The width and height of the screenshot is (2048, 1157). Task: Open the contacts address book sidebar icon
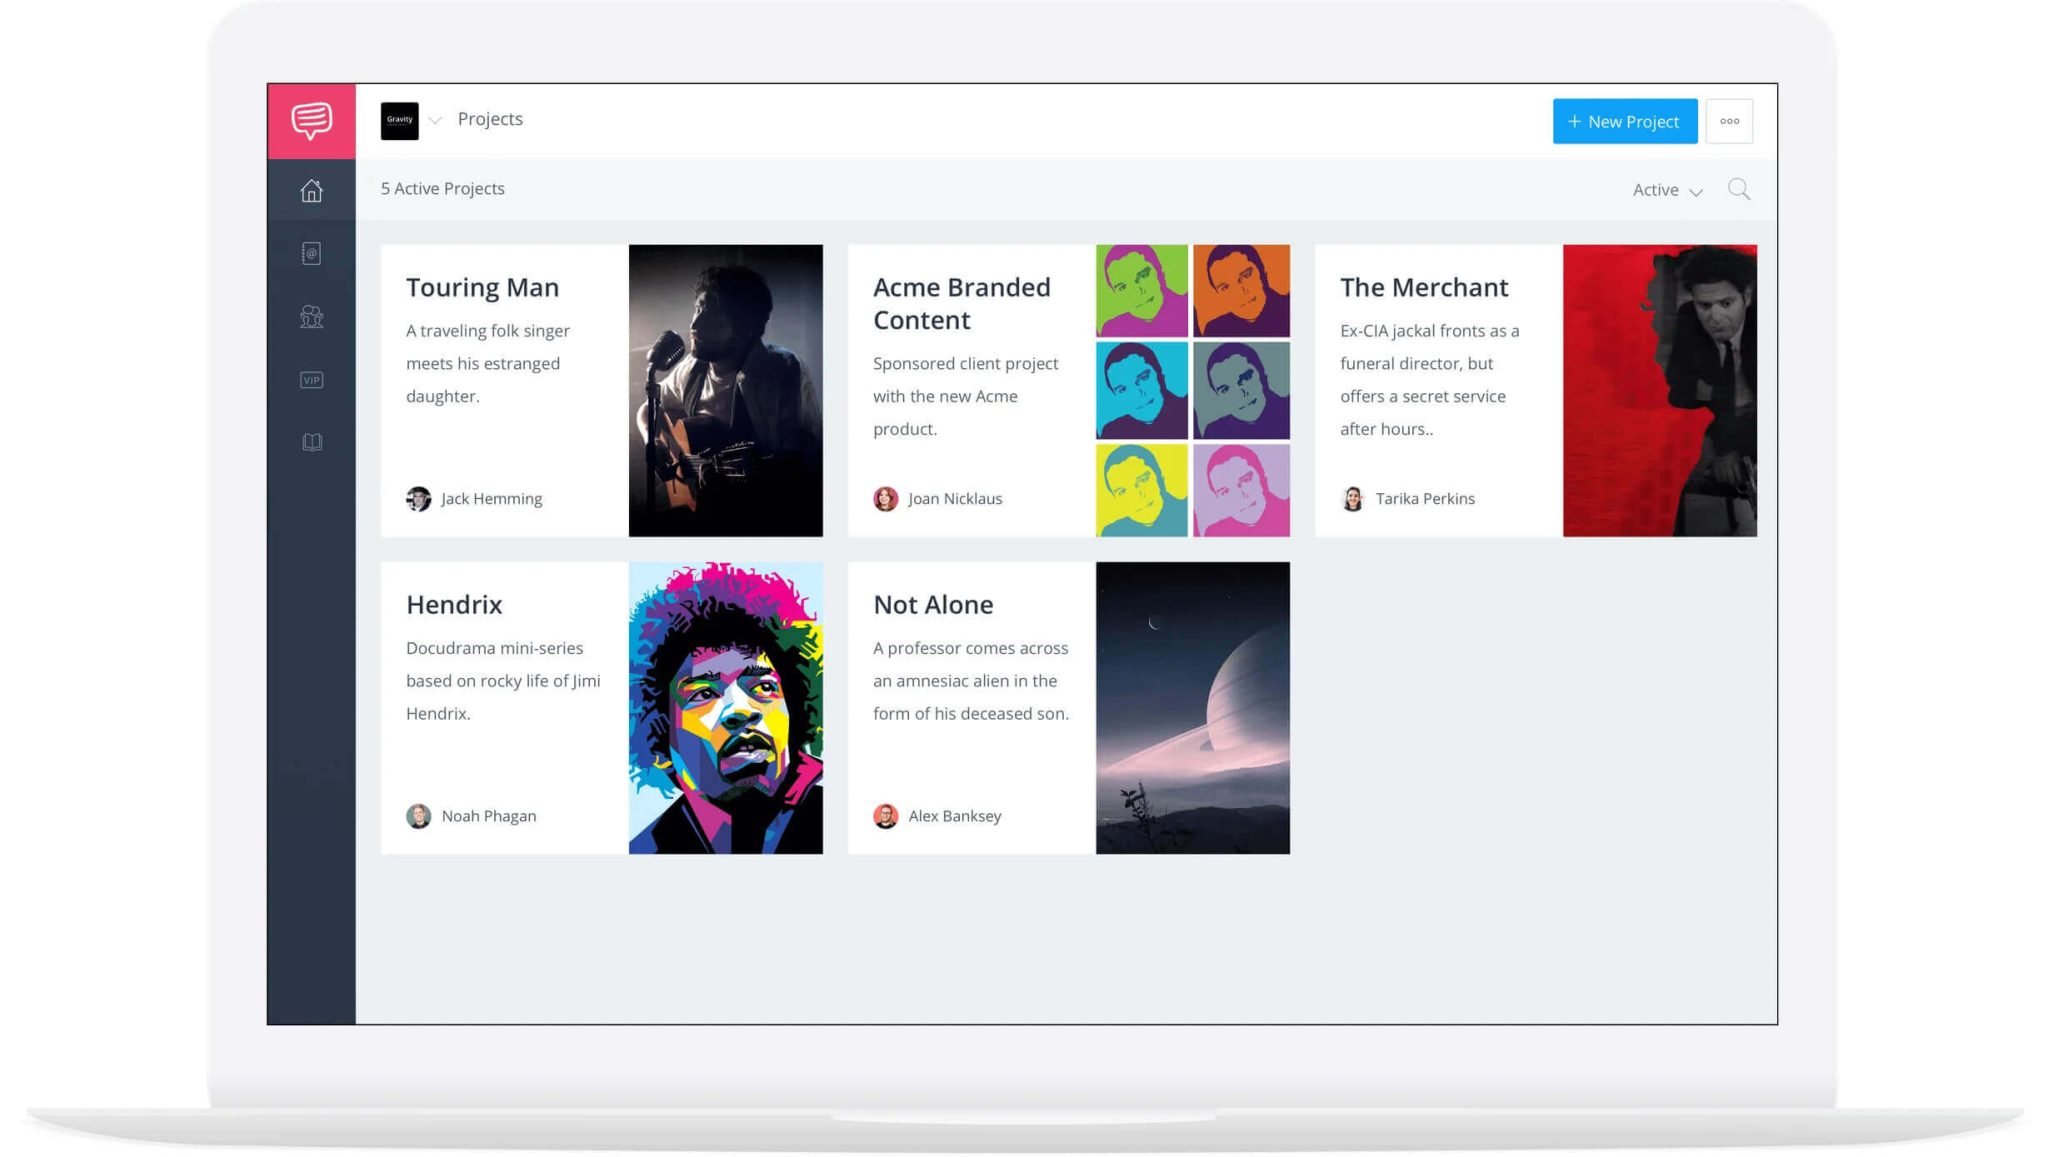(311, 254)
